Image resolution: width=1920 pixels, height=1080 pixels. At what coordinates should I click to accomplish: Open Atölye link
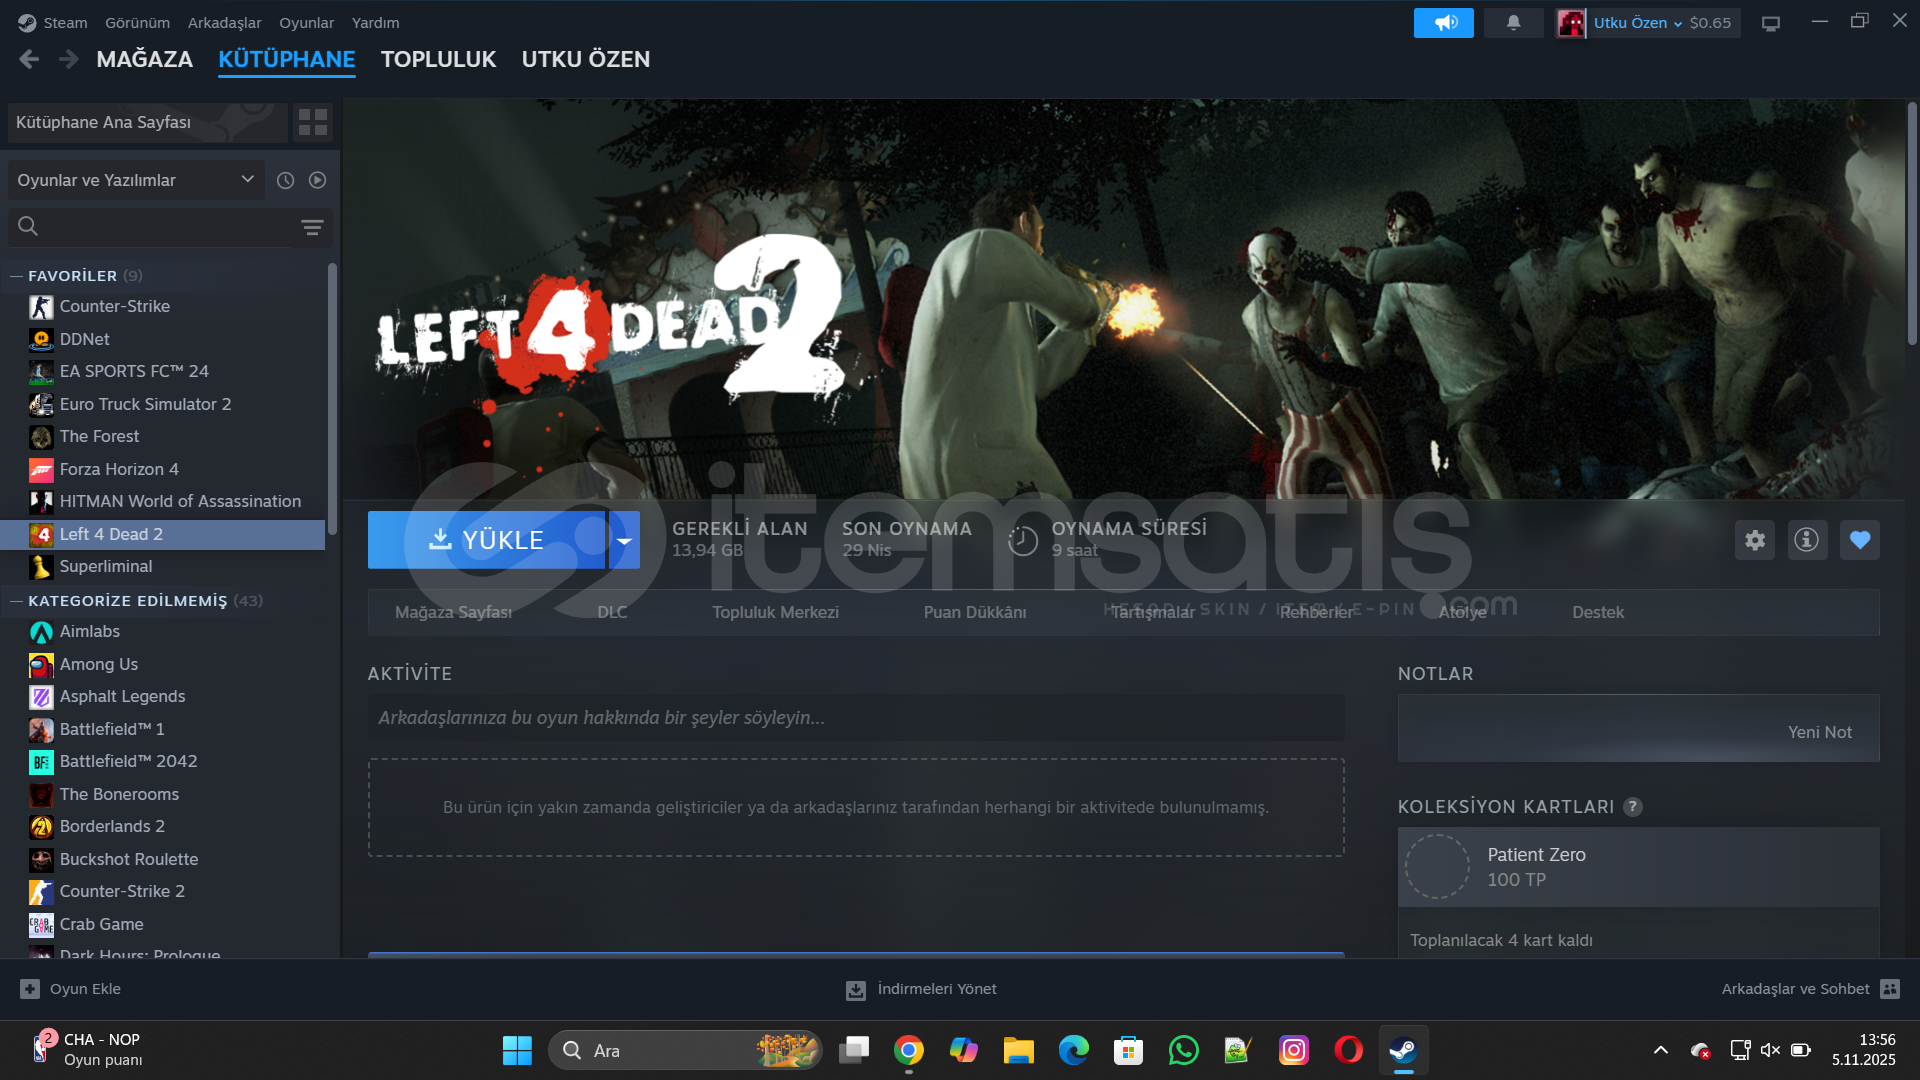tap(1462, 612)
